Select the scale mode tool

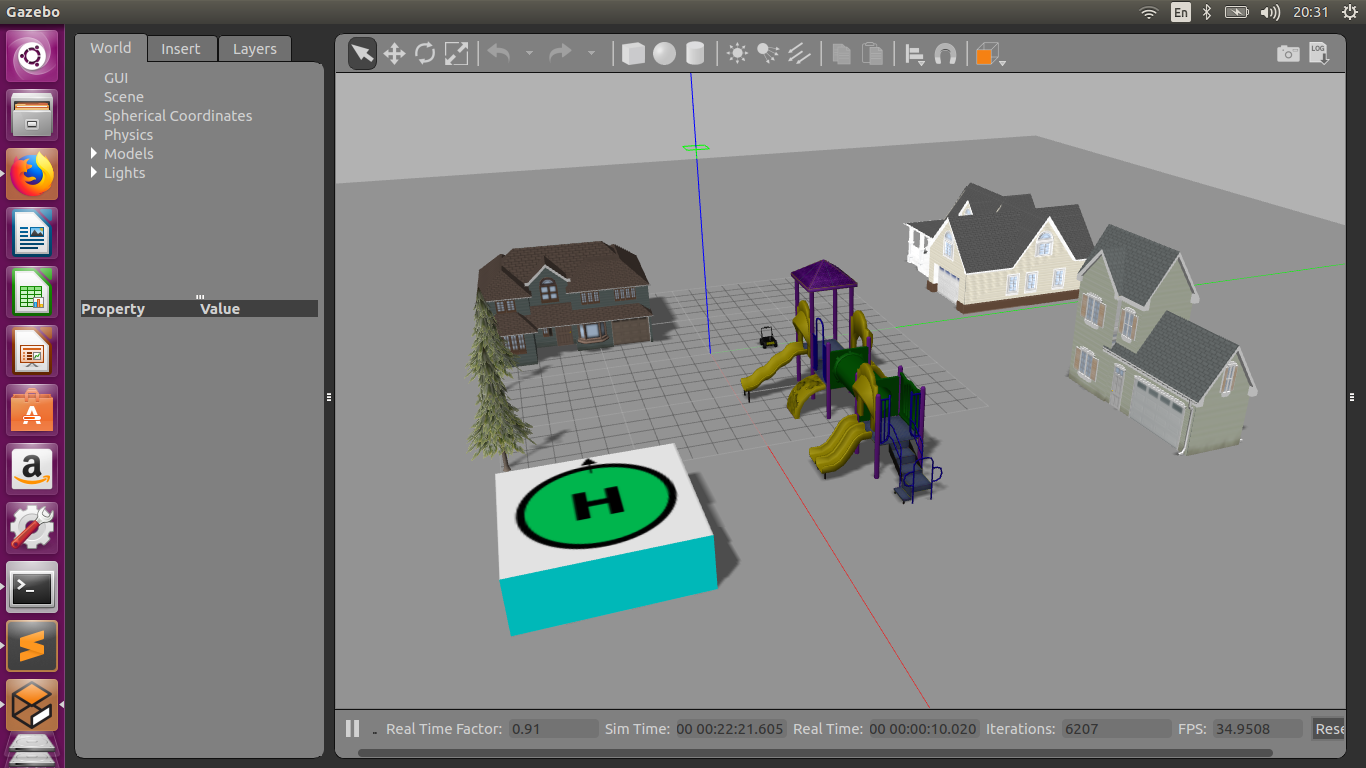tap(456, 54)
